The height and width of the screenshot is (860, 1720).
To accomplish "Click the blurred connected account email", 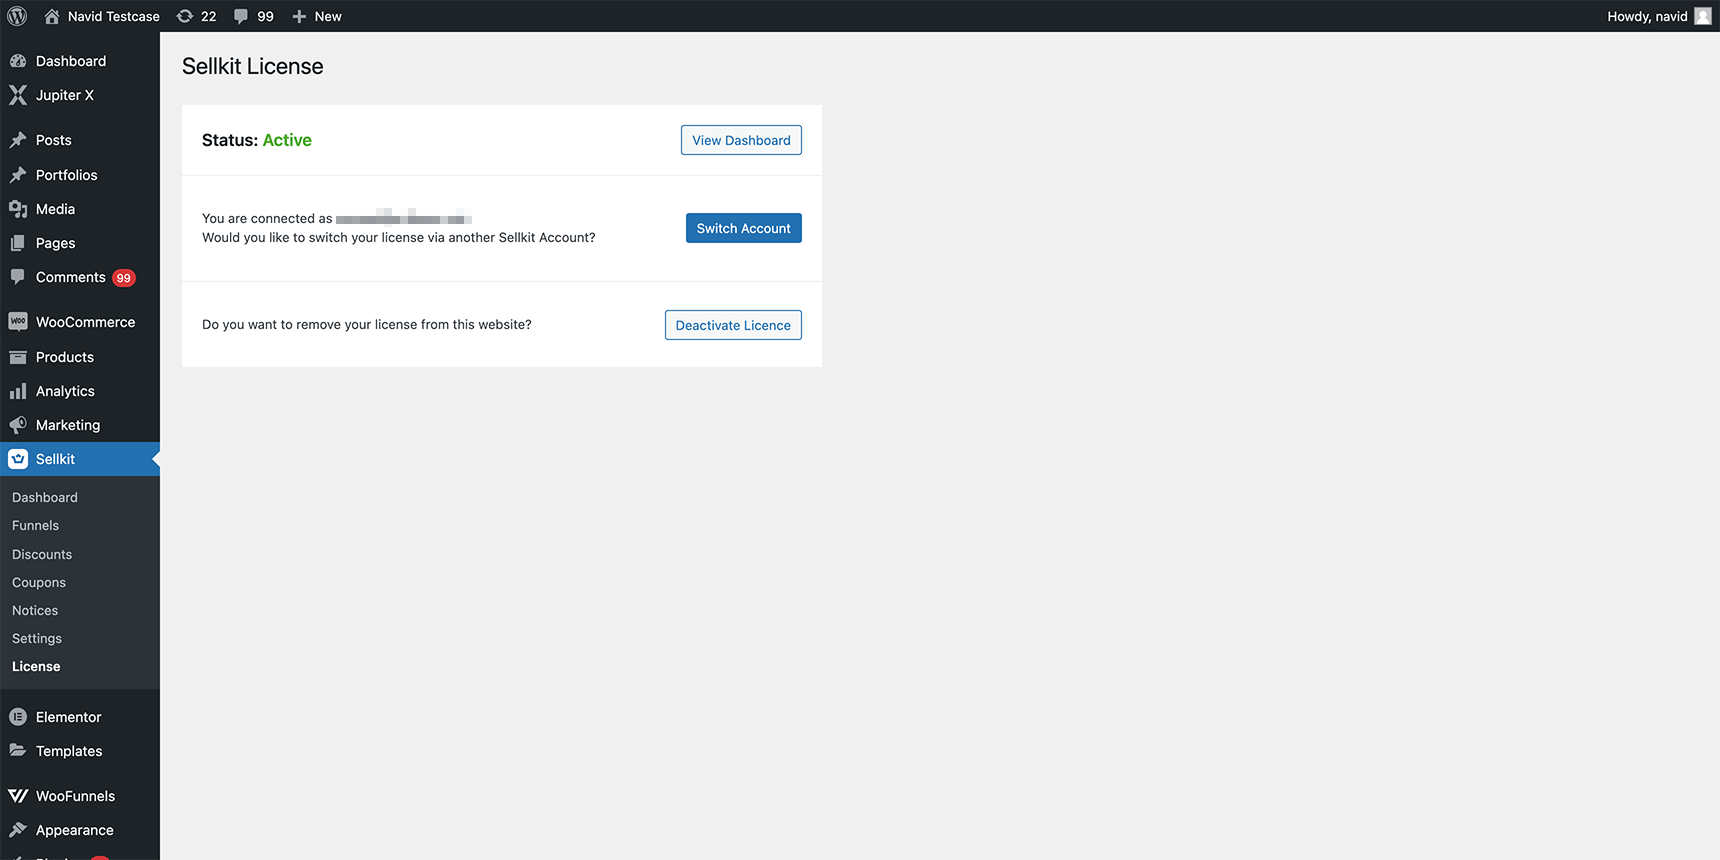I will [404, 218].
